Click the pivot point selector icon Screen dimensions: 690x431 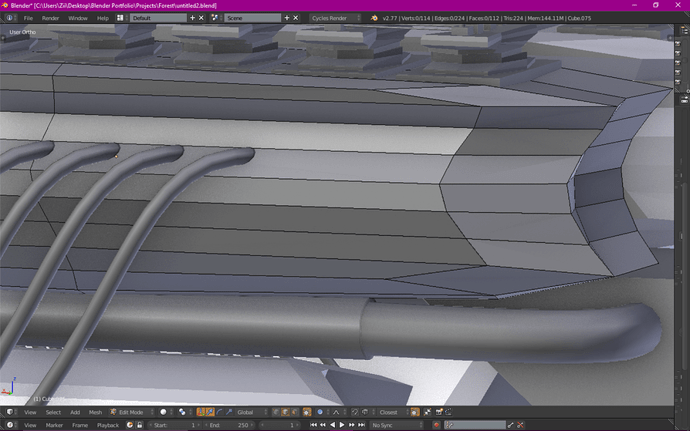click(184, 412)
